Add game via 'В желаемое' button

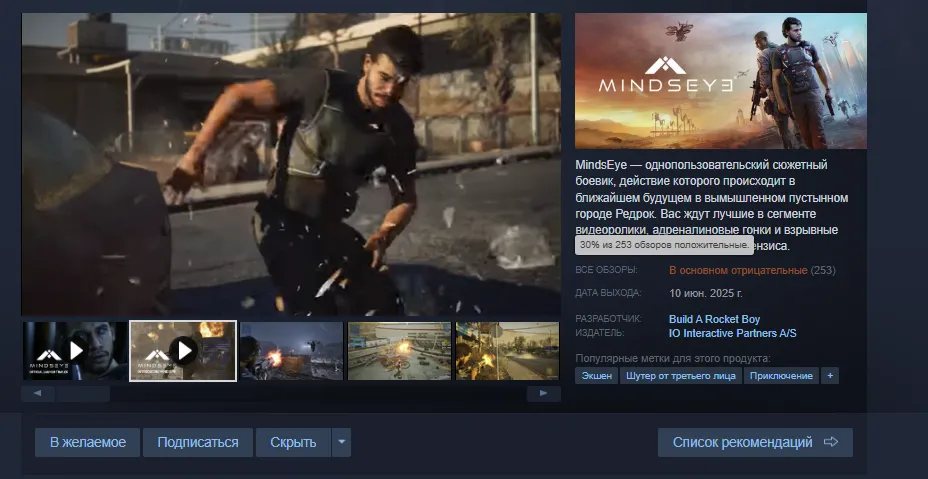(88, 443)
